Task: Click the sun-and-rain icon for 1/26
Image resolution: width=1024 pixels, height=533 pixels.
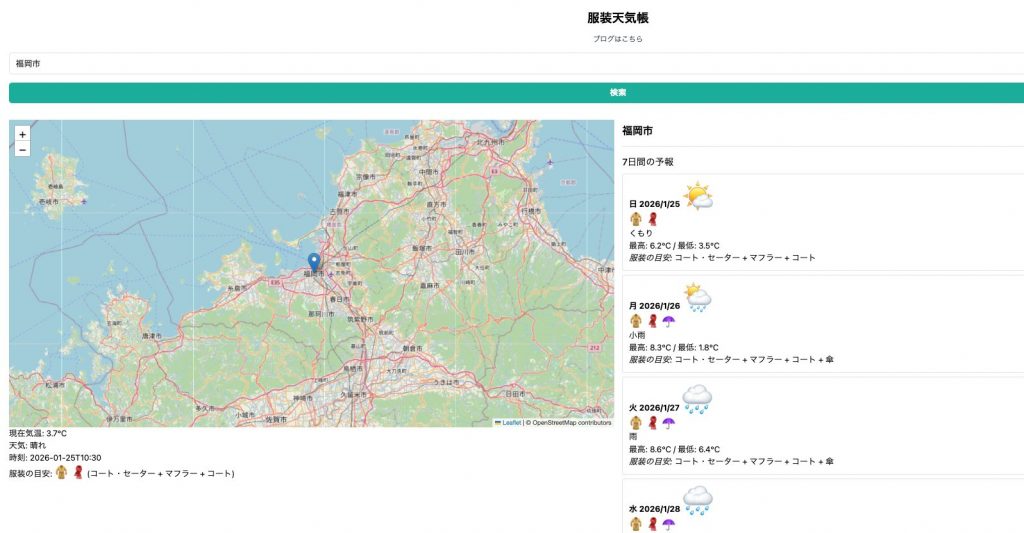Action: click(x=698, y=298)
